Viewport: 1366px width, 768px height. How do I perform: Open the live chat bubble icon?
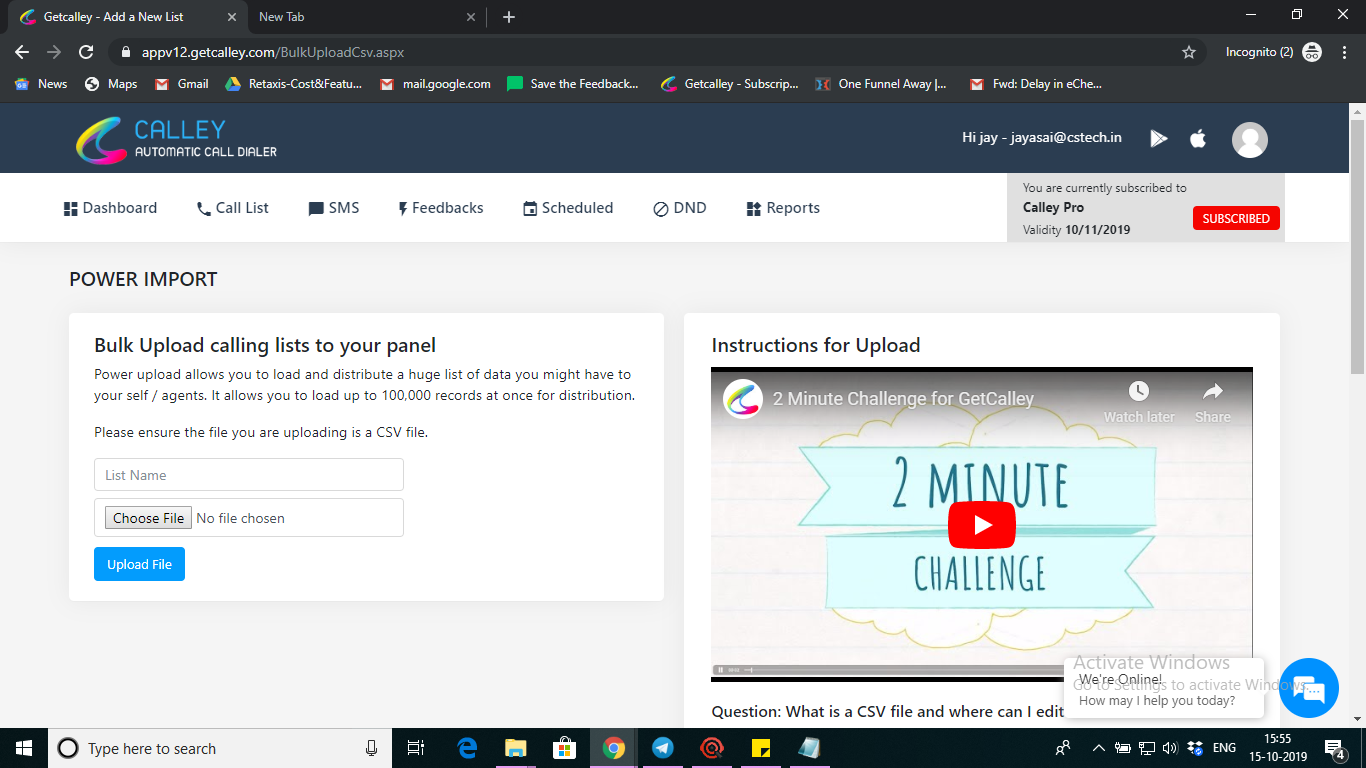1308,688
